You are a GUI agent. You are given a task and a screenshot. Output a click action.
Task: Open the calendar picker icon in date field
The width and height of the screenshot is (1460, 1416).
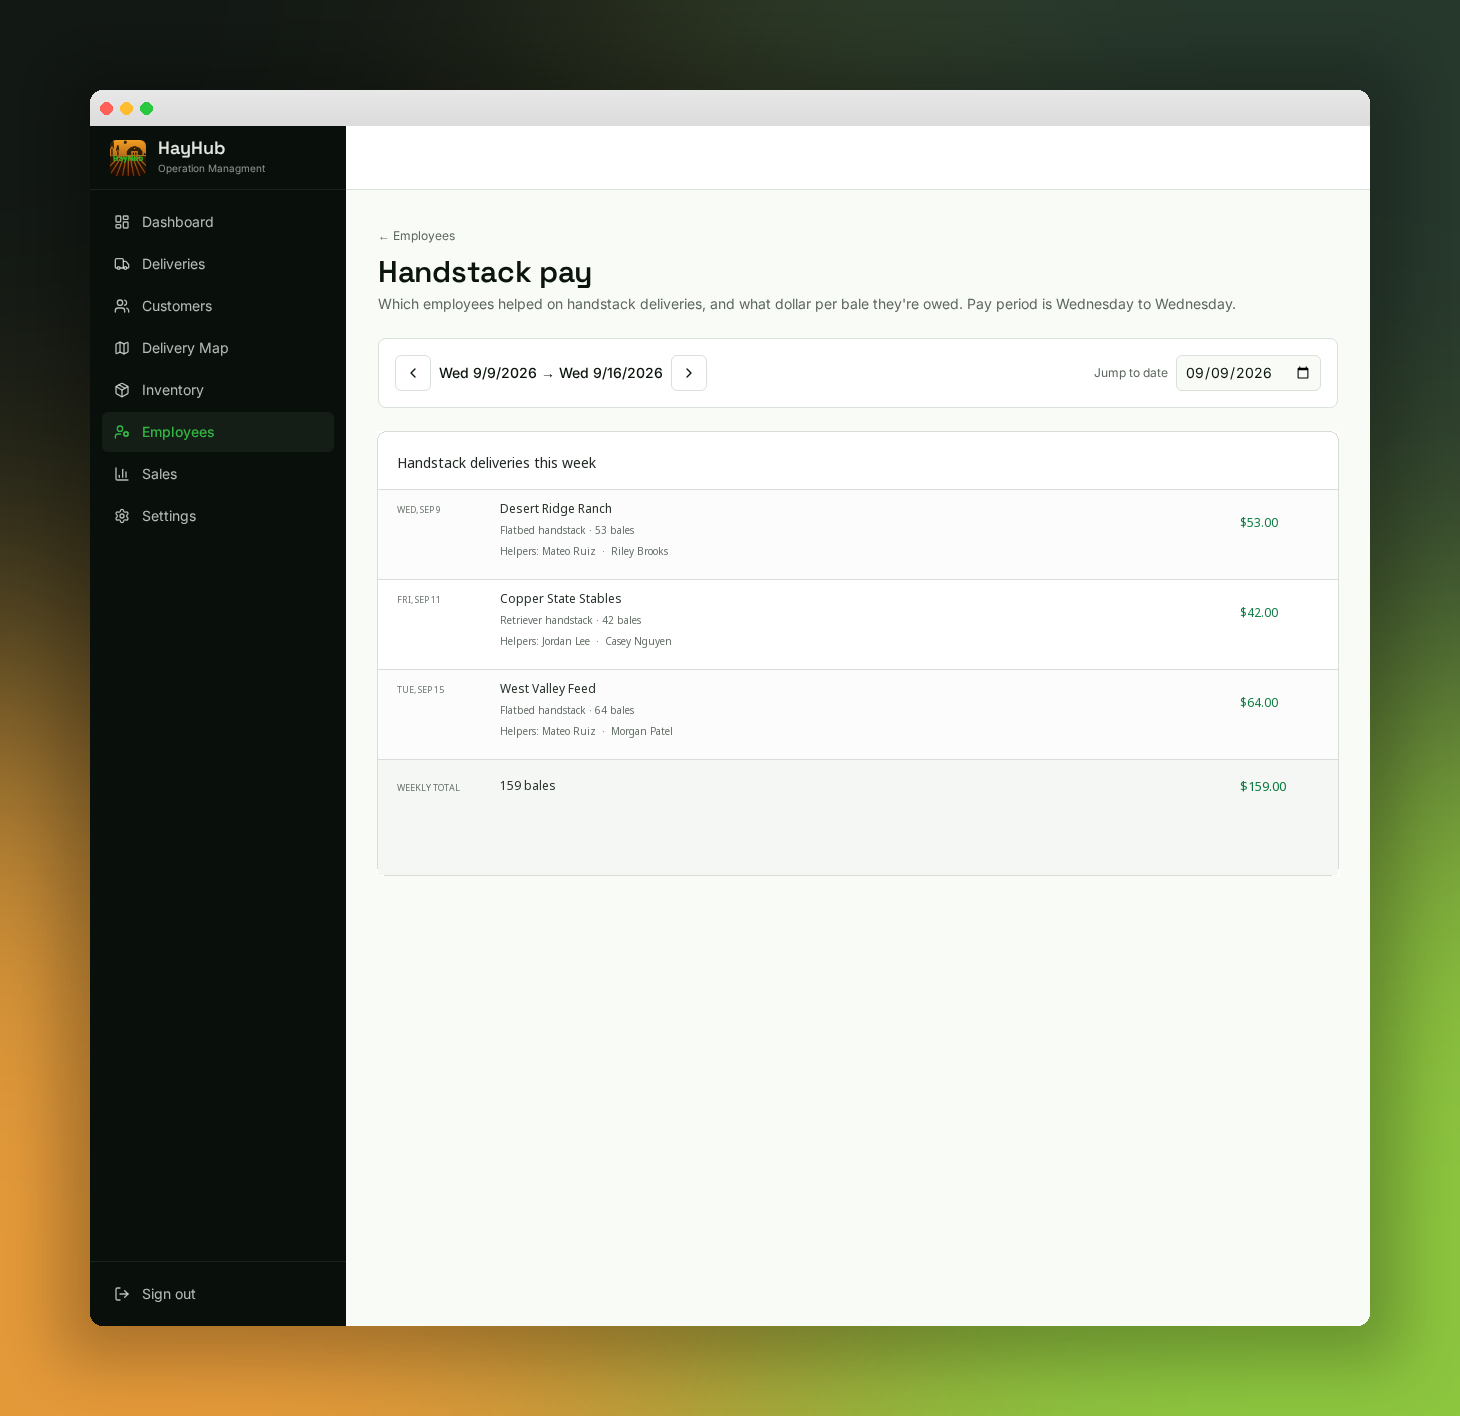click(x=1303, y=373)
